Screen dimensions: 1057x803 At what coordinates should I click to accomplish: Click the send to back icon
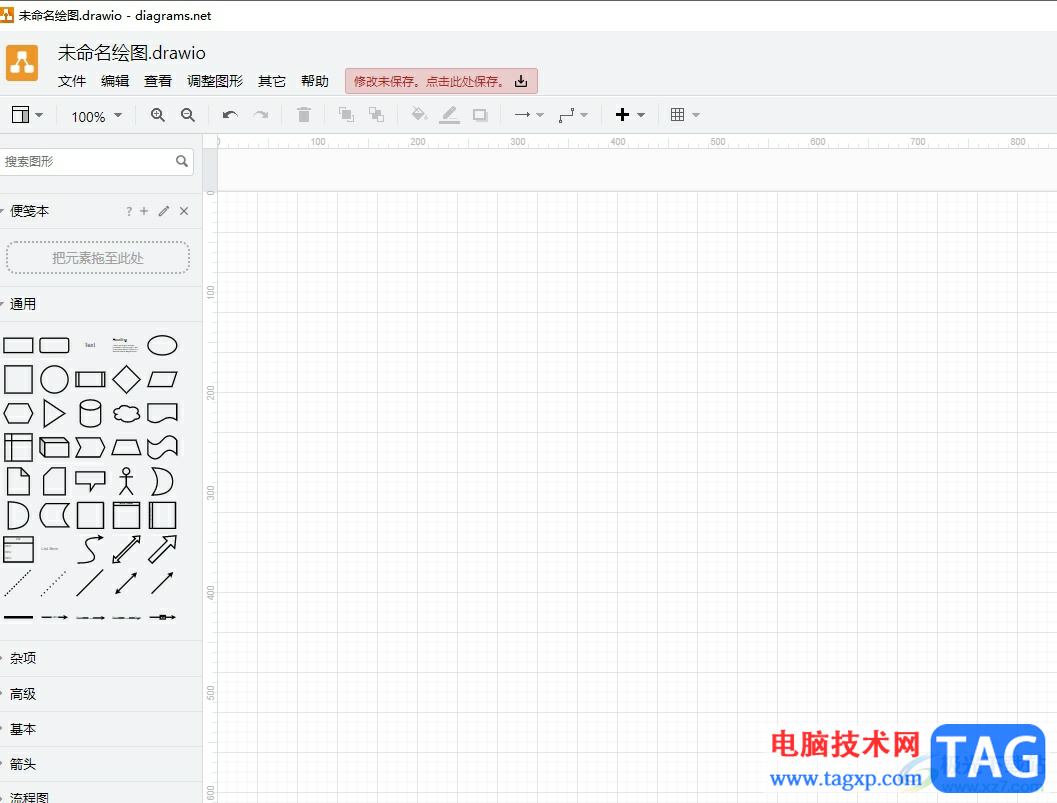376,115
